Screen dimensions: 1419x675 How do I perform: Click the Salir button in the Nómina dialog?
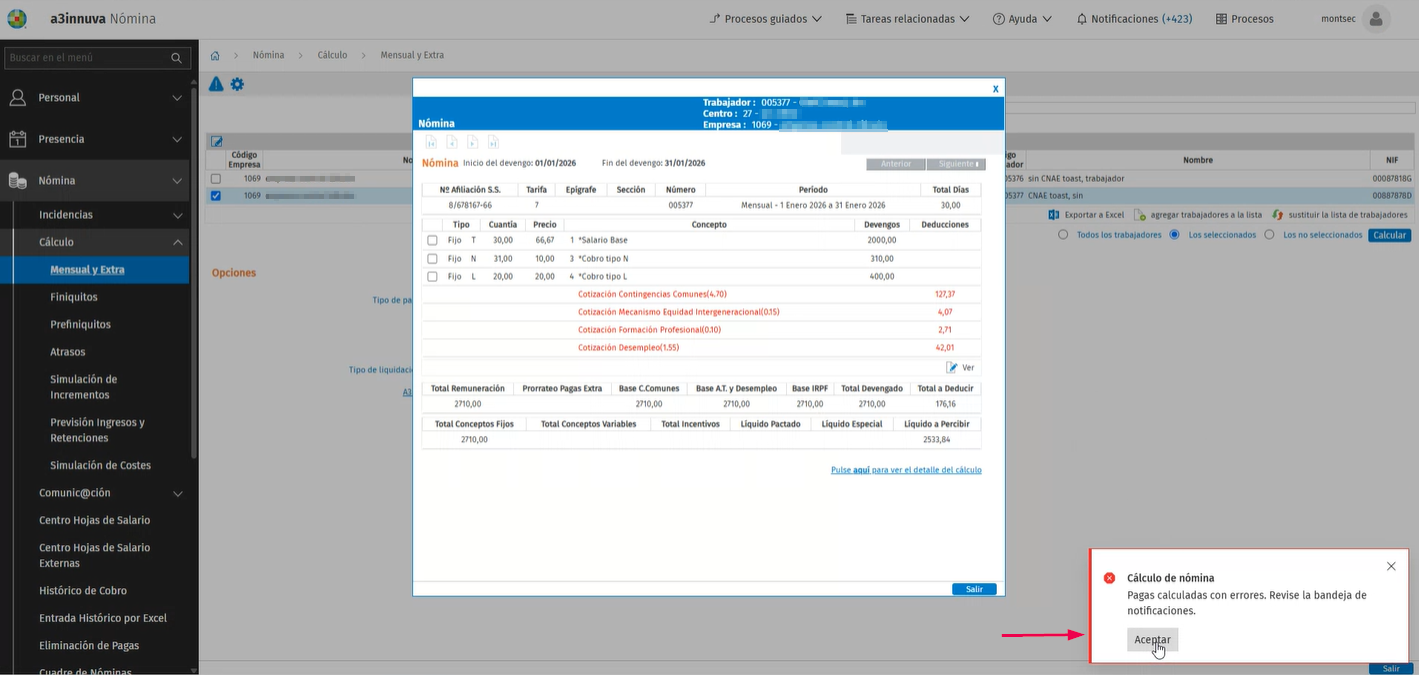974,589
